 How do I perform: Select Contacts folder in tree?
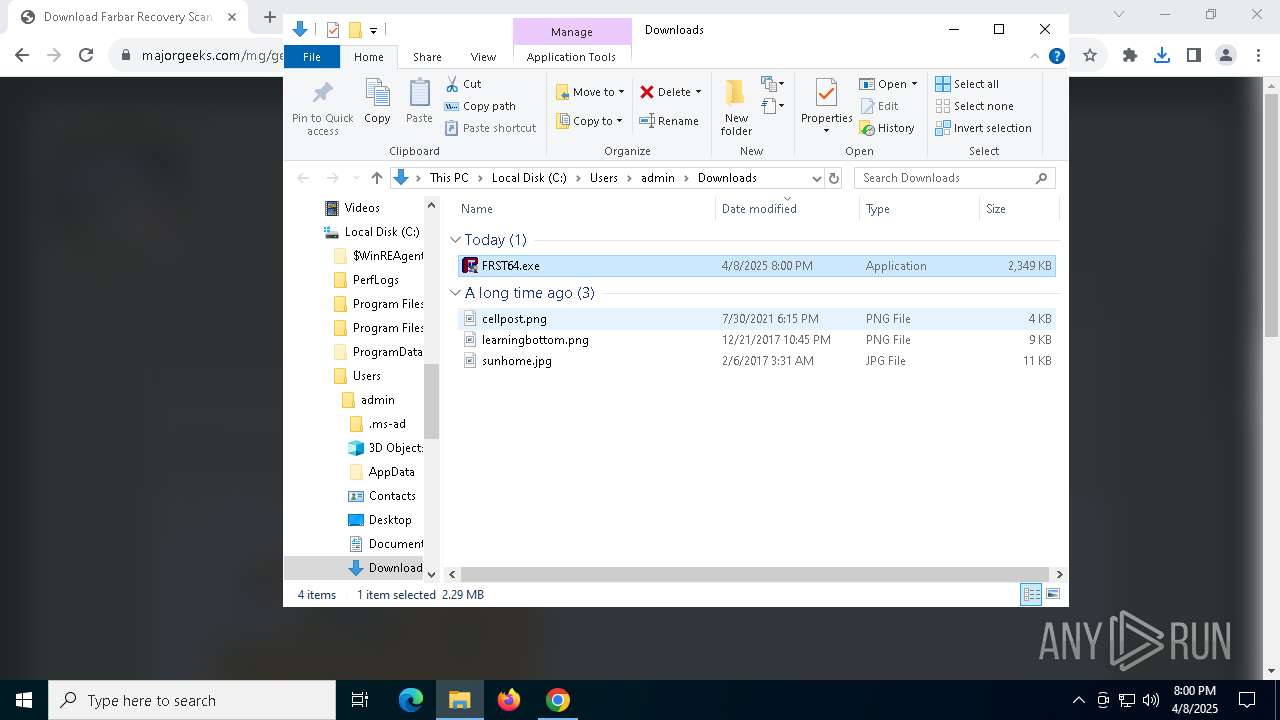[x=392, y=496]
